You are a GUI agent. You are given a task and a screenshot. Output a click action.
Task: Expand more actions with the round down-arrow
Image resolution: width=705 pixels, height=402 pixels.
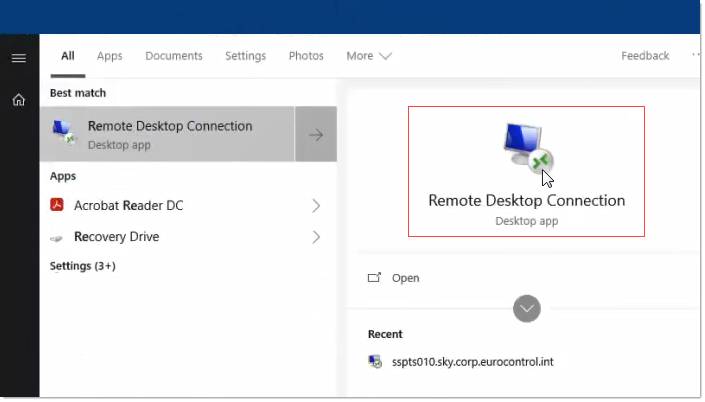coord(527,308)
